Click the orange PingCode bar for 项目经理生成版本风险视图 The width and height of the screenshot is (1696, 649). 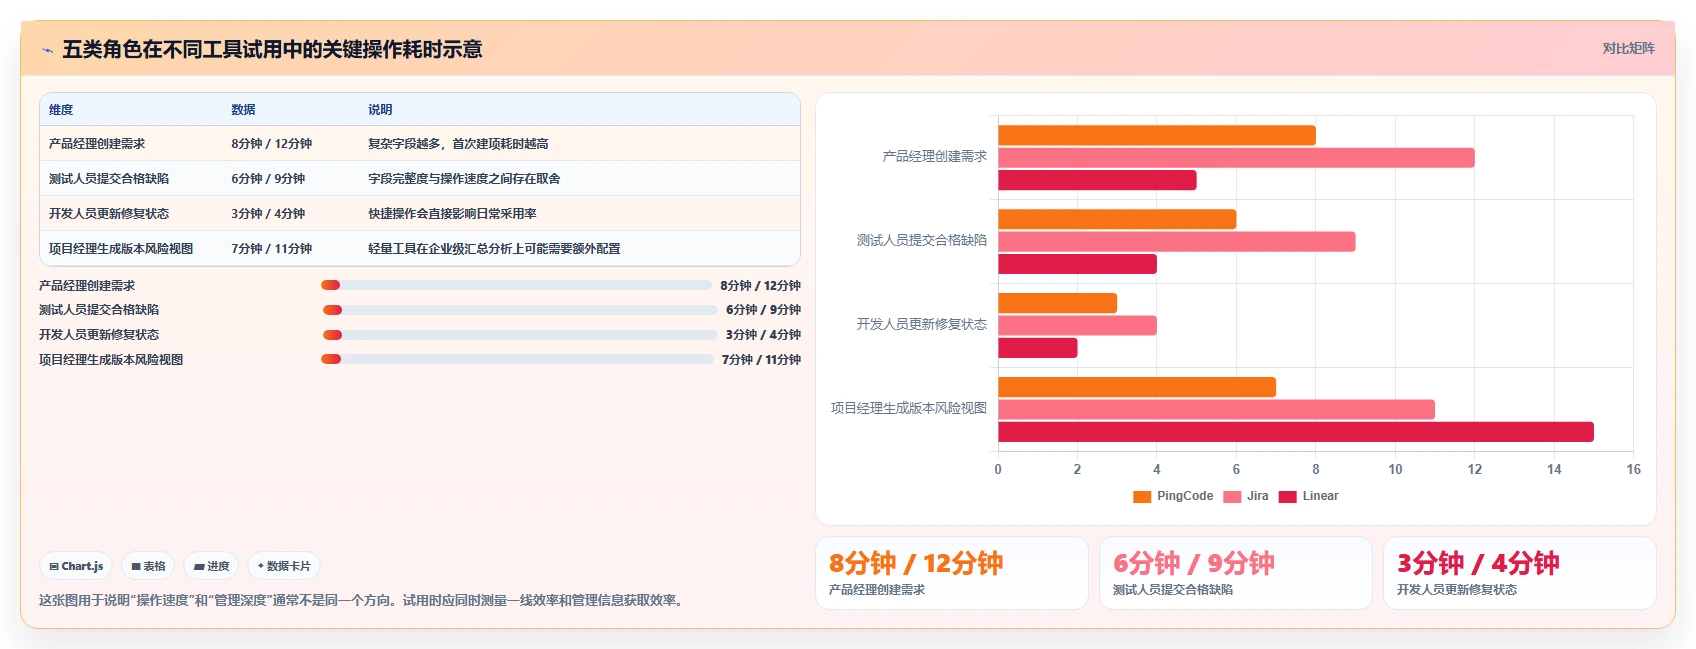1137,387
